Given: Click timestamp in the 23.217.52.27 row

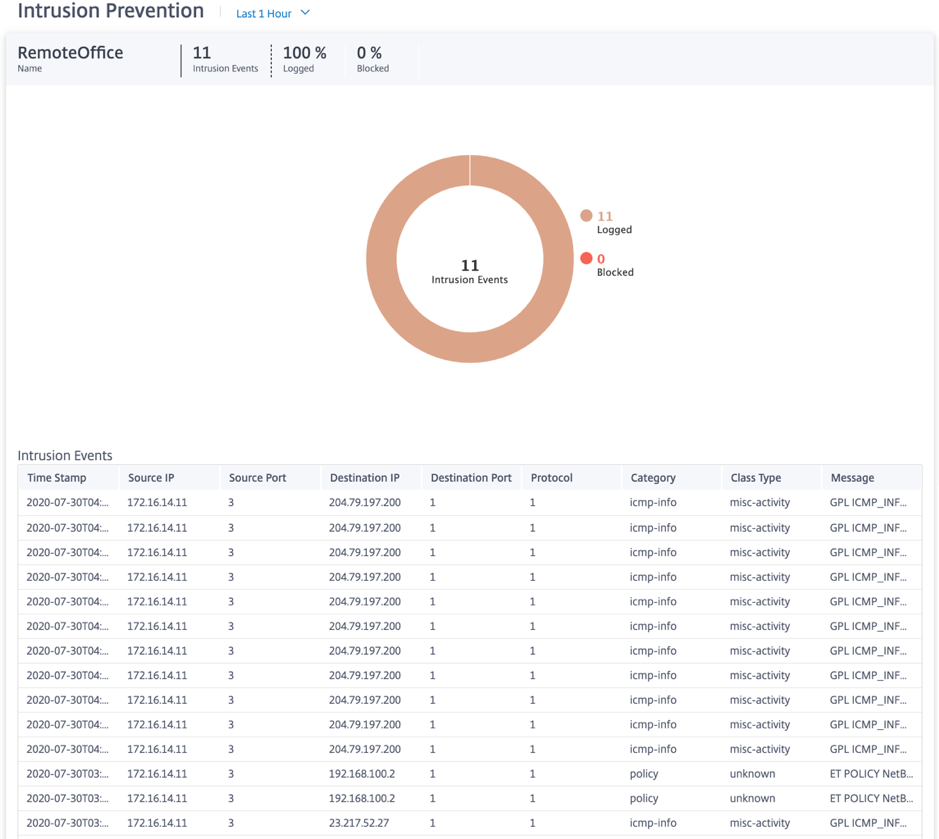Looking at the screenshot, I should (x=68, y=823).
